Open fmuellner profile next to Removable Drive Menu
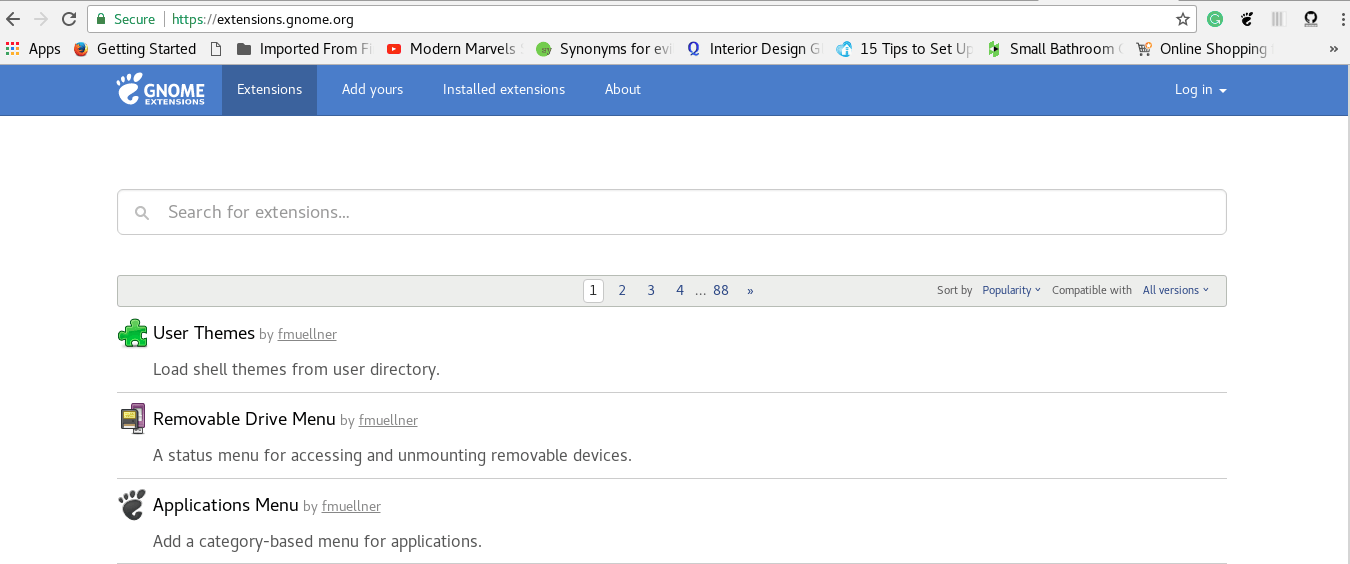 coord(388,421)
